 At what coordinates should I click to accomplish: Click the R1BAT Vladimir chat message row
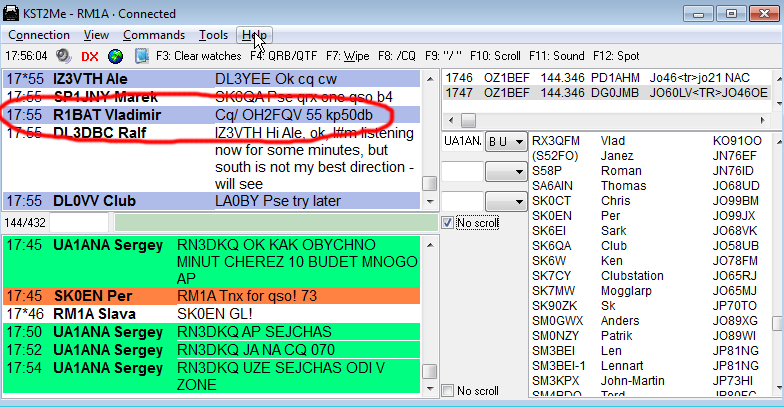[x=200, y=115]
